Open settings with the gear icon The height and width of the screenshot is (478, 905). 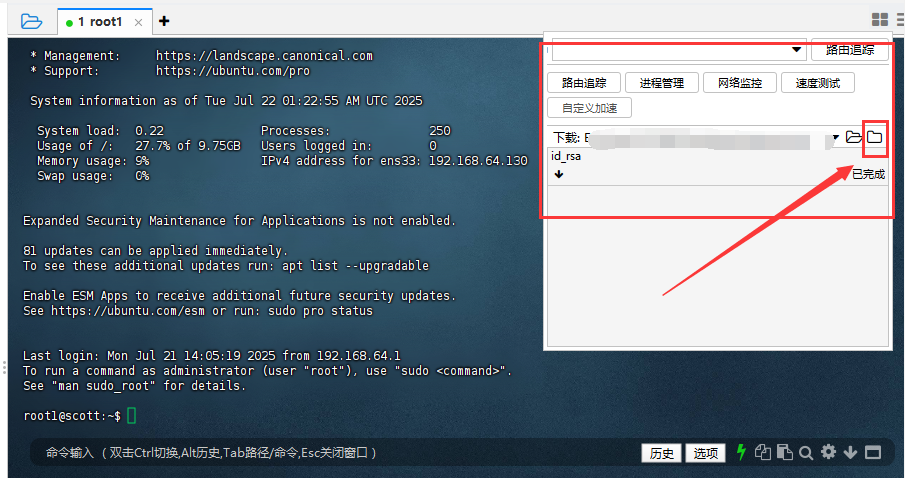click(828, 452)
